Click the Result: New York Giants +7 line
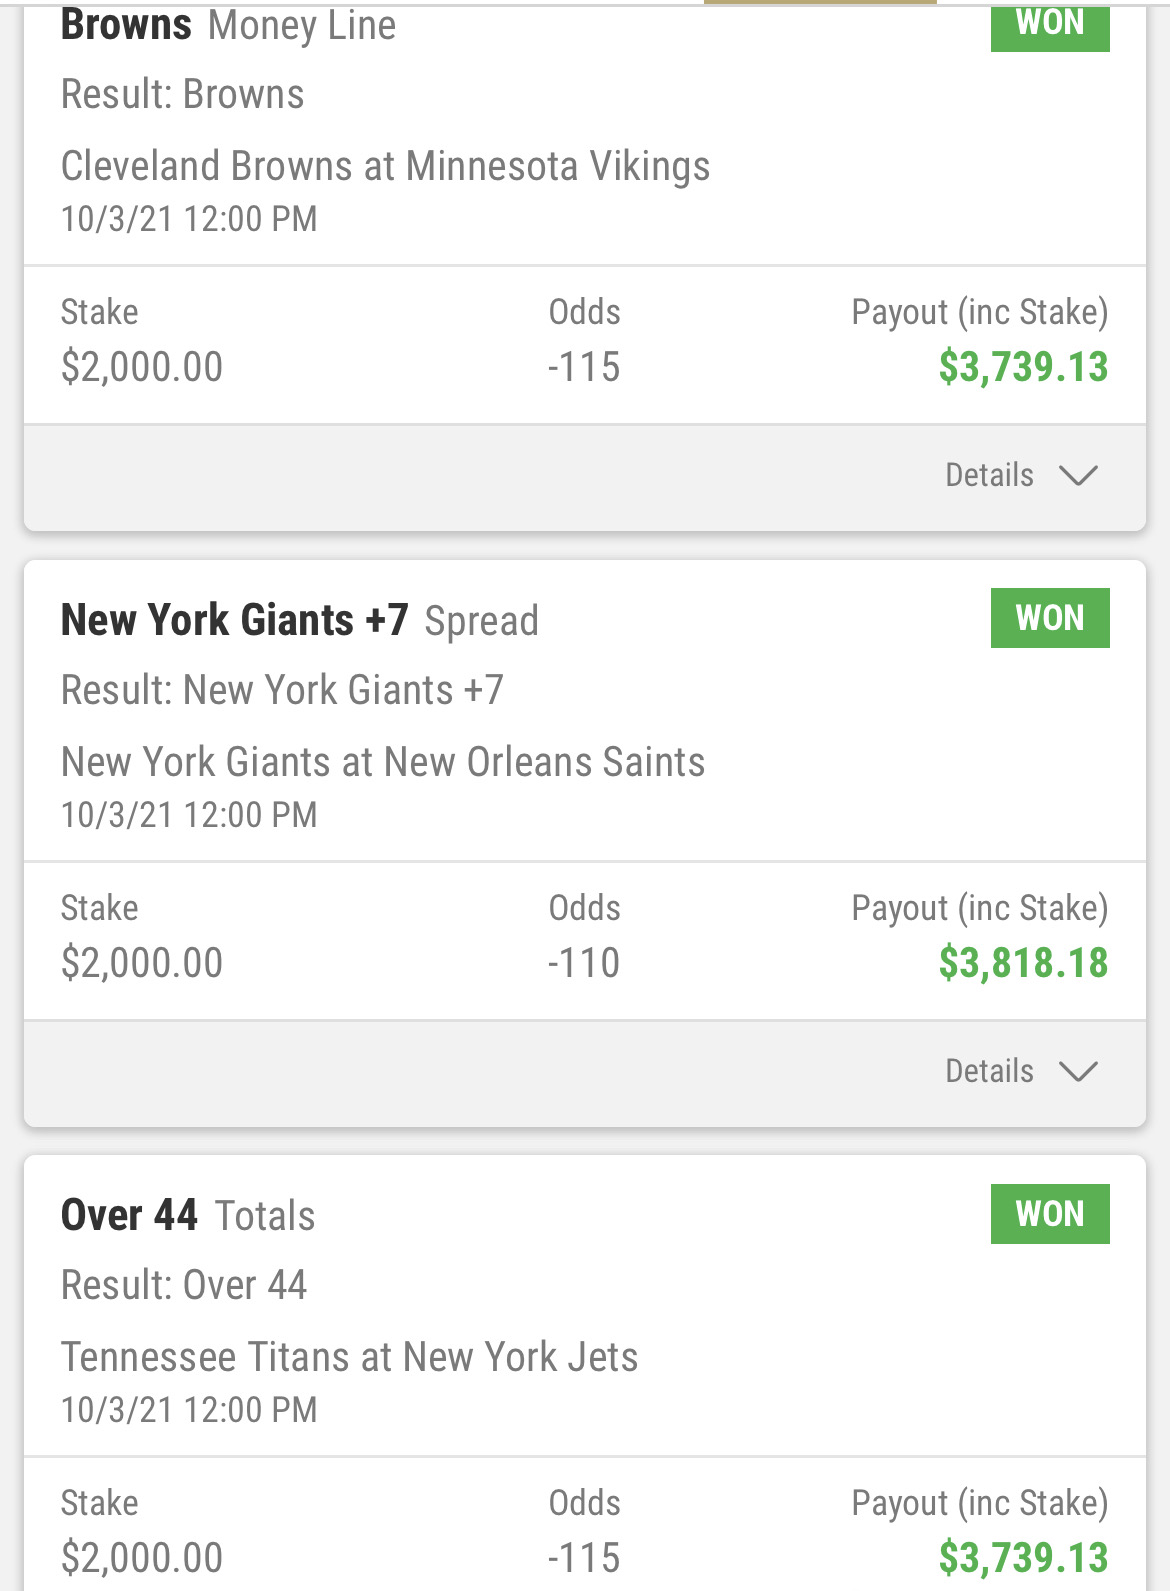 click(x=282, y=690)
